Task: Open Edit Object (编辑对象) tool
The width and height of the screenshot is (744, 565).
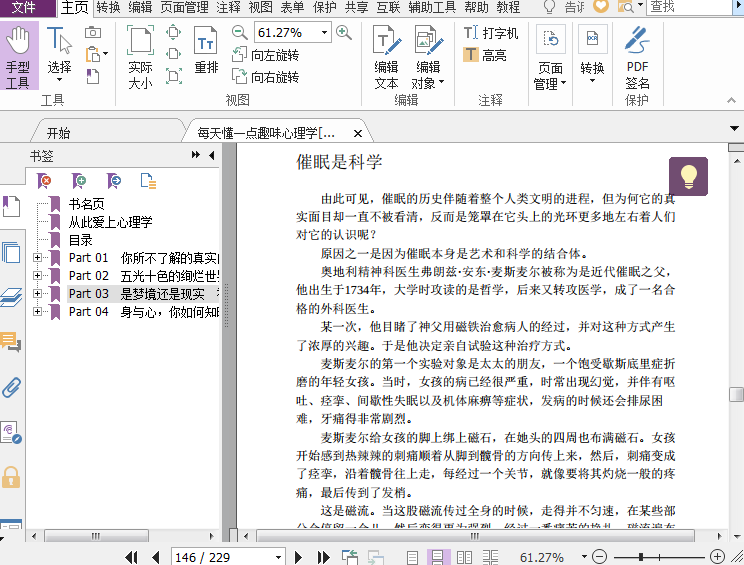Action: click(428, 57)
